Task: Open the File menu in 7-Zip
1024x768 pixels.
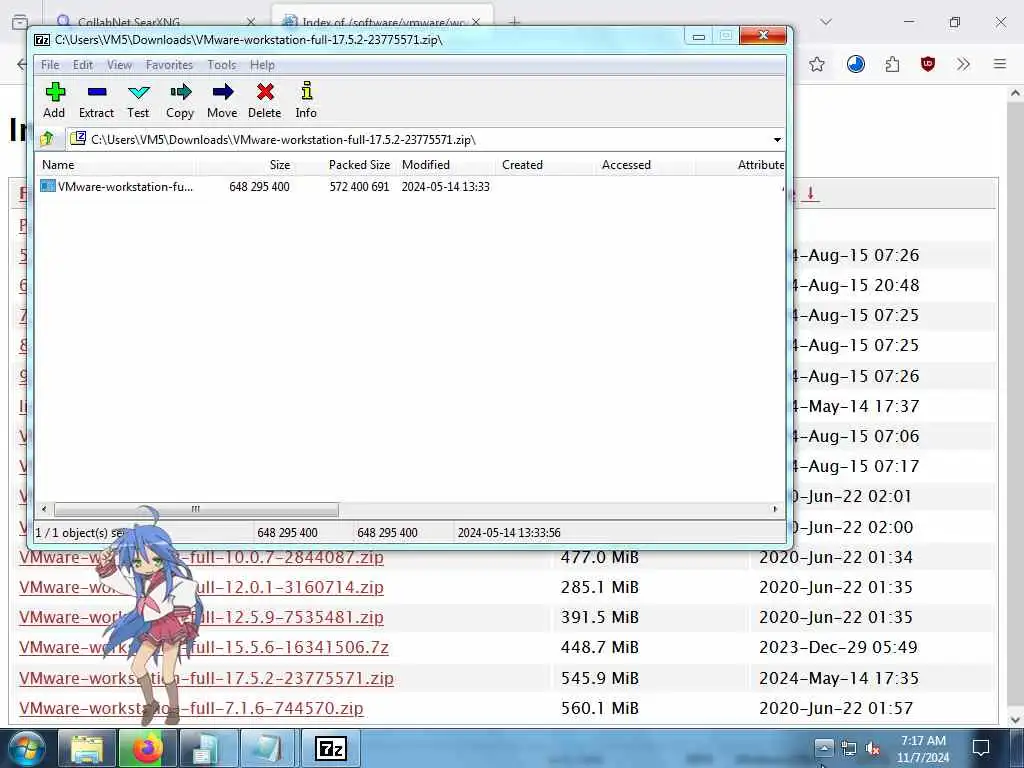Action: click(x=50, y=65)
